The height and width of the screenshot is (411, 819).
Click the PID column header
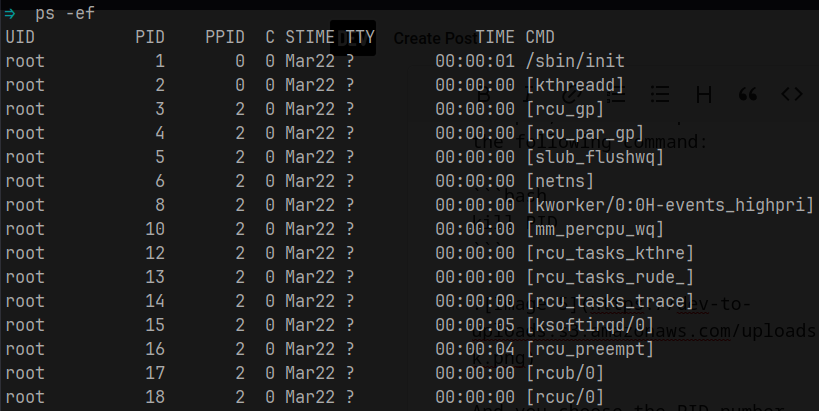click(150, 37)
